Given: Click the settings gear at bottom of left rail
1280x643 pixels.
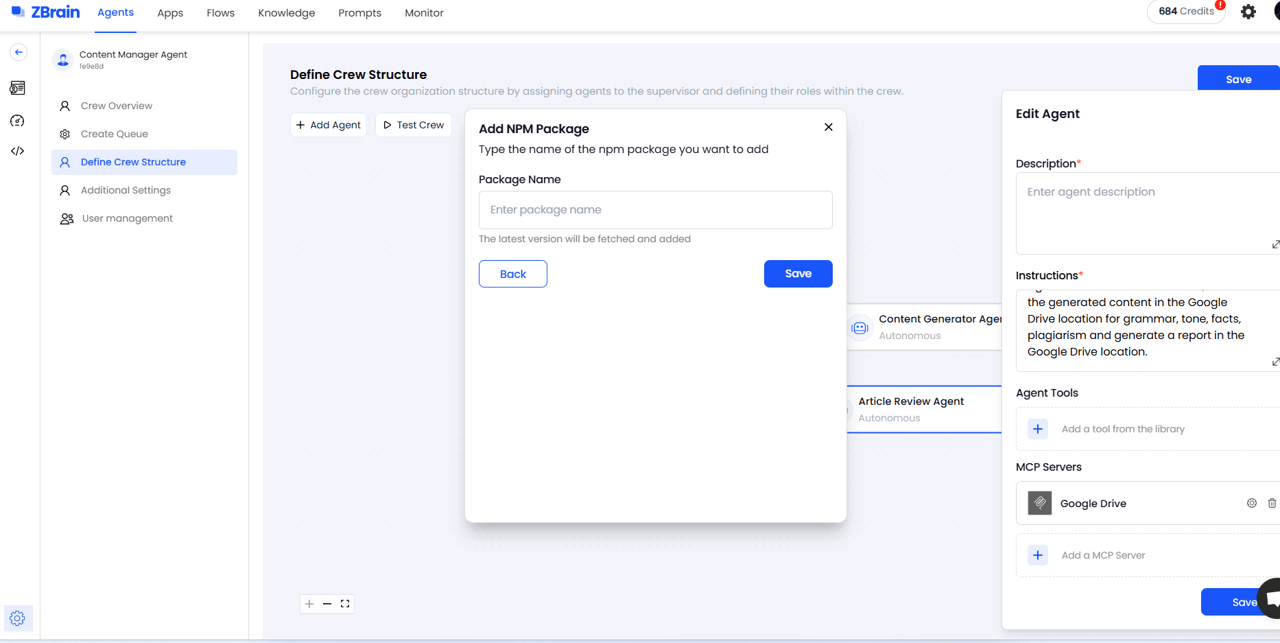Looking at the screenshot, I should click(17, 618).
